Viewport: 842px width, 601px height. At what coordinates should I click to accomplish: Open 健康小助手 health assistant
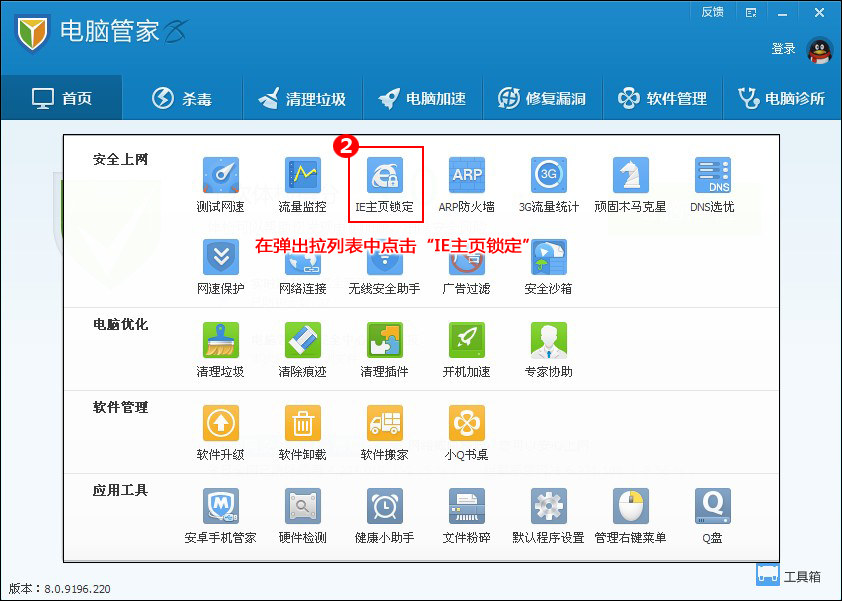(385, 516)
